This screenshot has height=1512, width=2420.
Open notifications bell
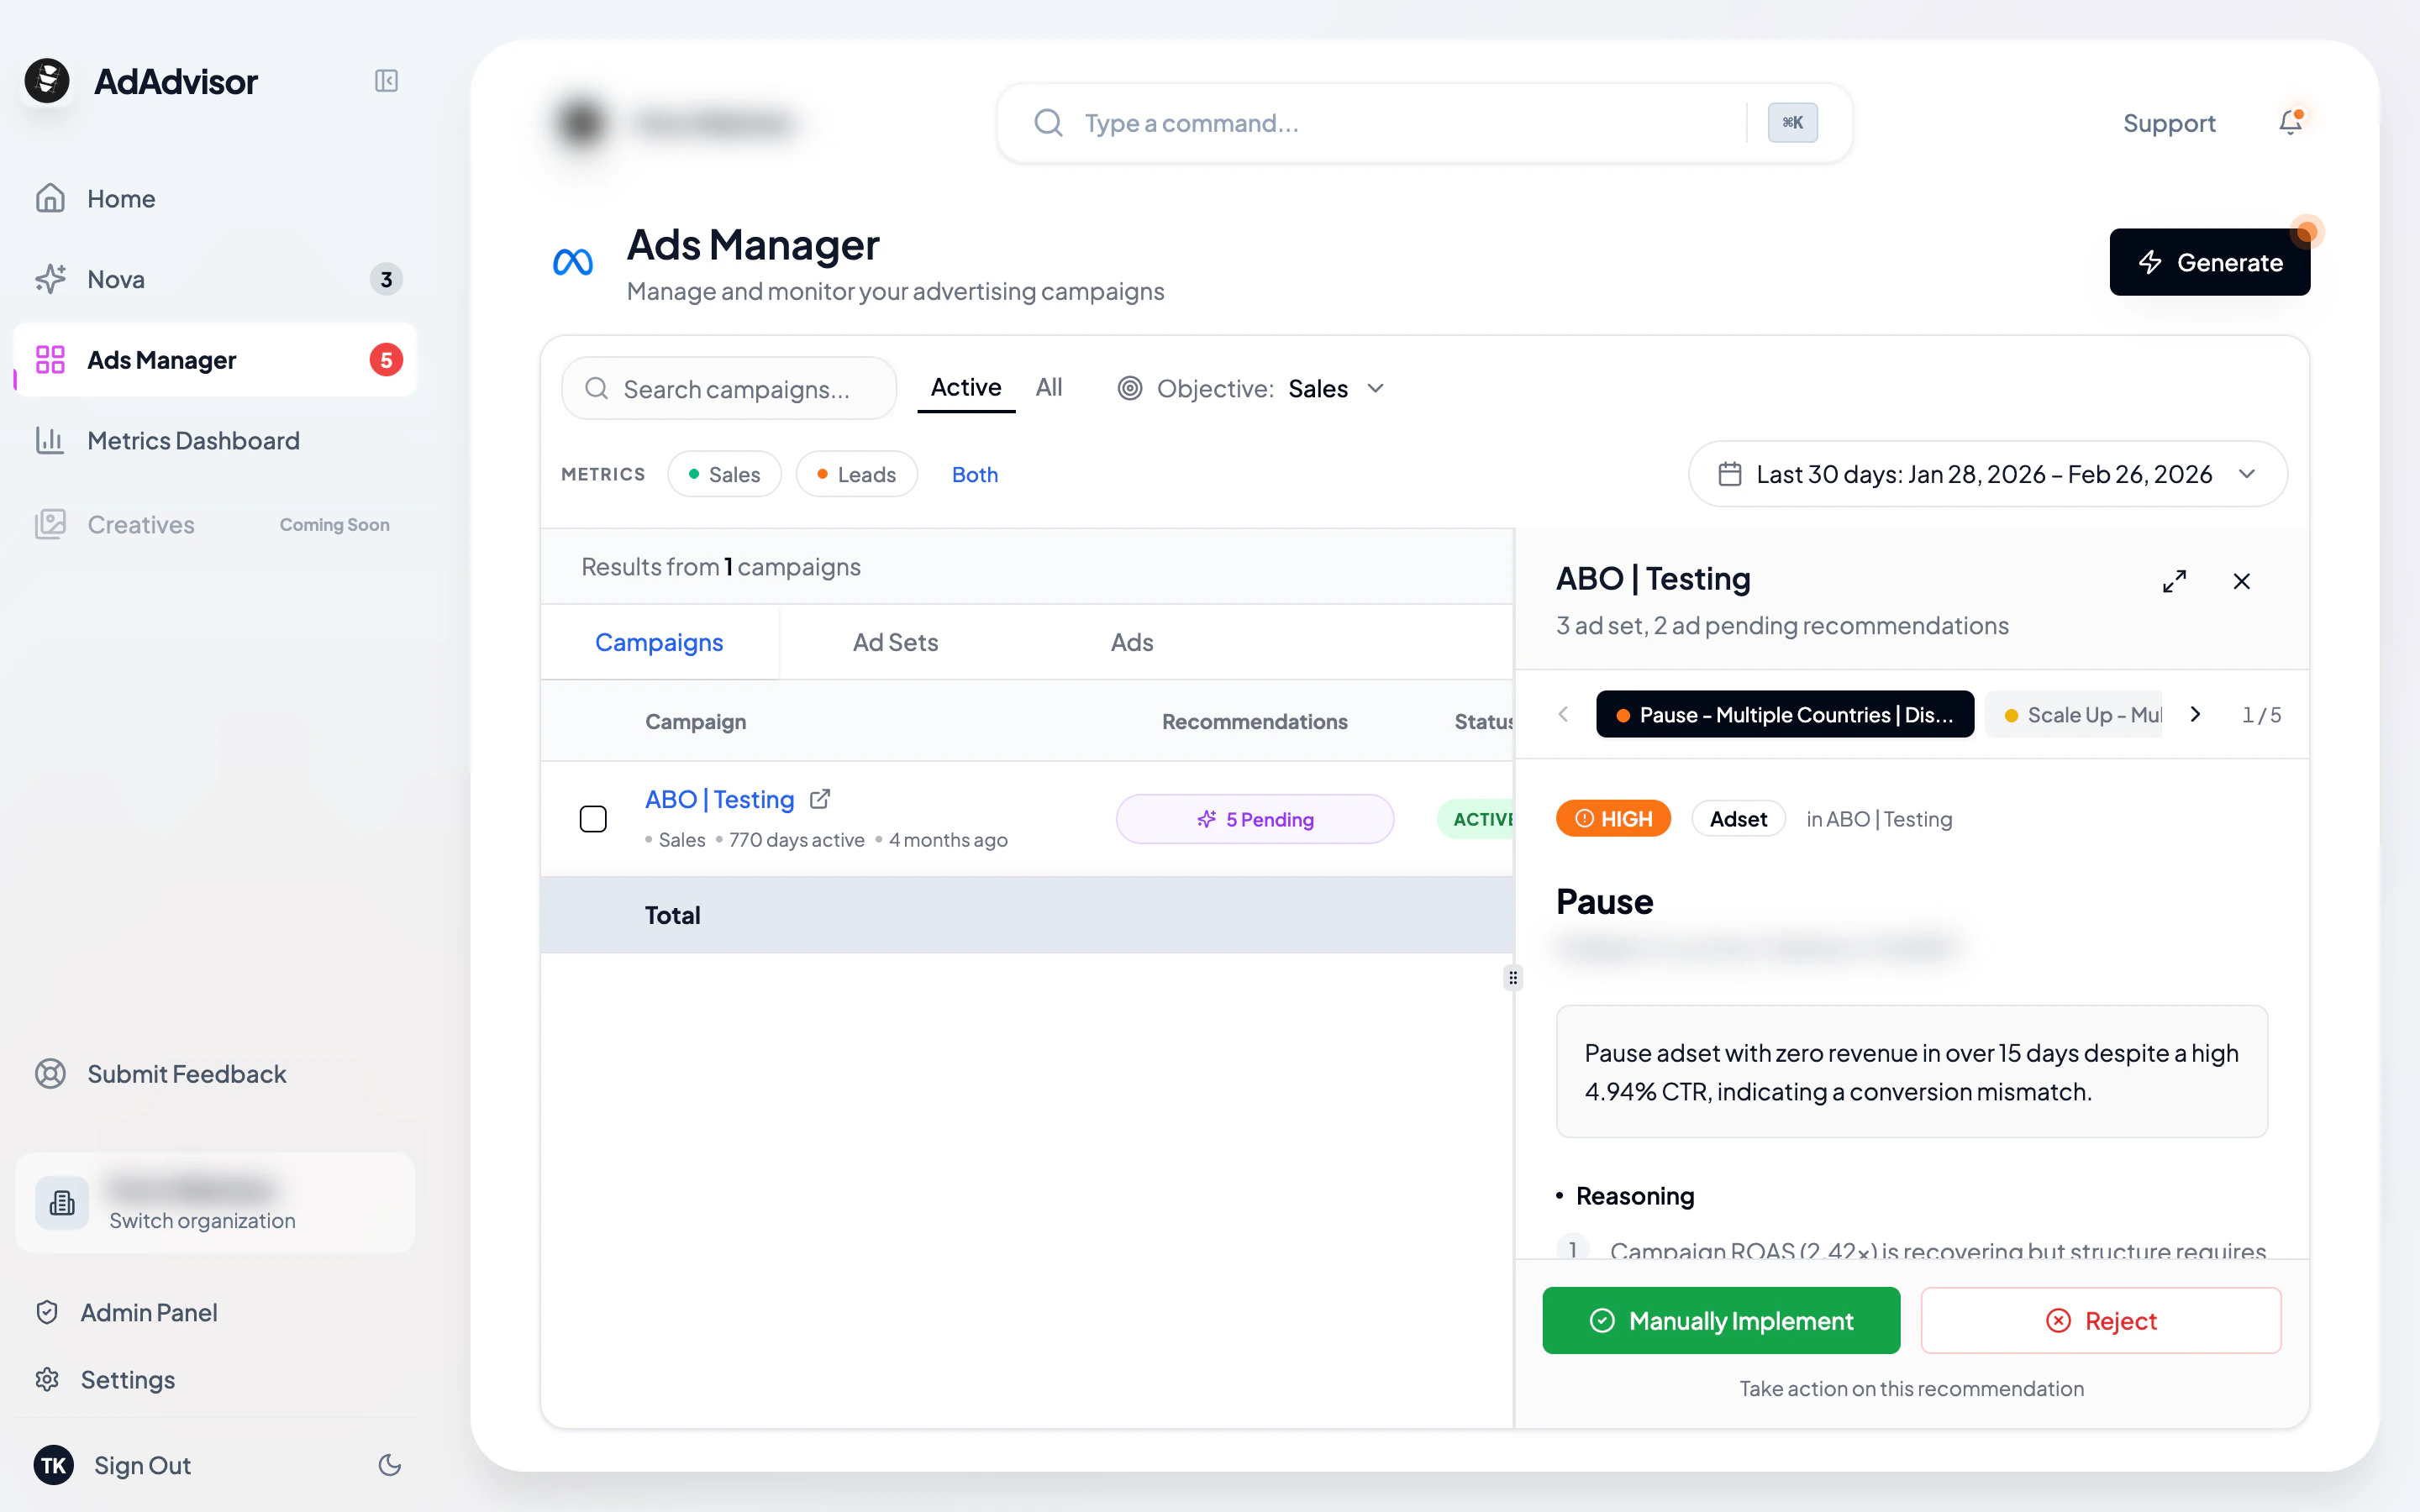pos(2290,122)
